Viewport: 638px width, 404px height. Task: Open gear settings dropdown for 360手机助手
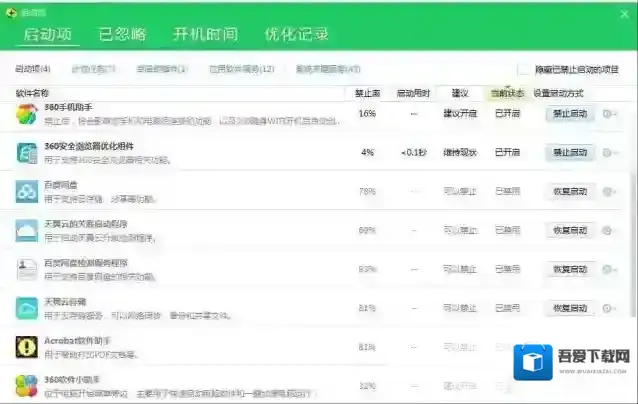(609, 114)
